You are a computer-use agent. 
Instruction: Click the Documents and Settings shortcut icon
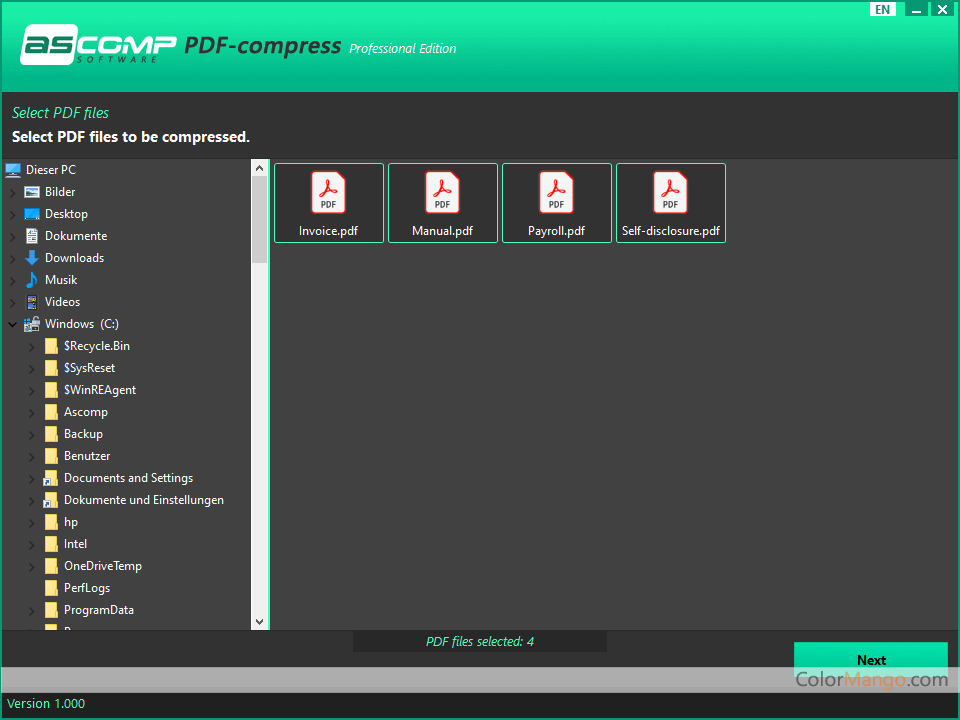[x=51, y=479]
